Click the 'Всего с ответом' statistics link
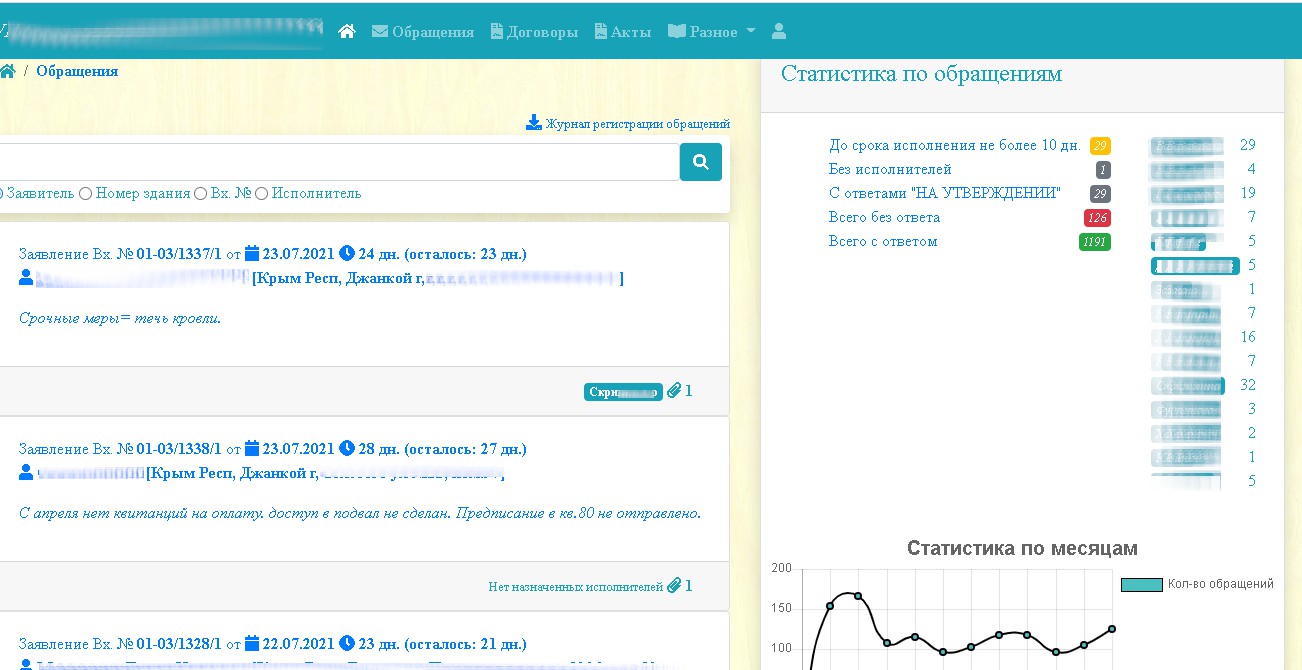 click(x=883, y=241)
